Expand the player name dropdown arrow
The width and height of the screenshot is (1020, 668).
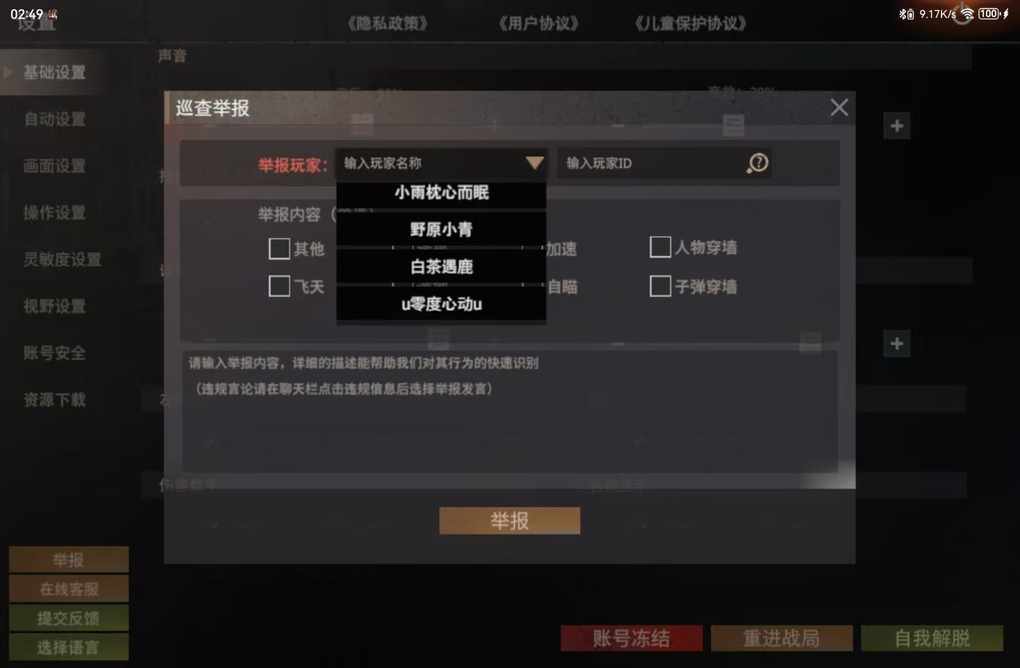pos(535,163)
